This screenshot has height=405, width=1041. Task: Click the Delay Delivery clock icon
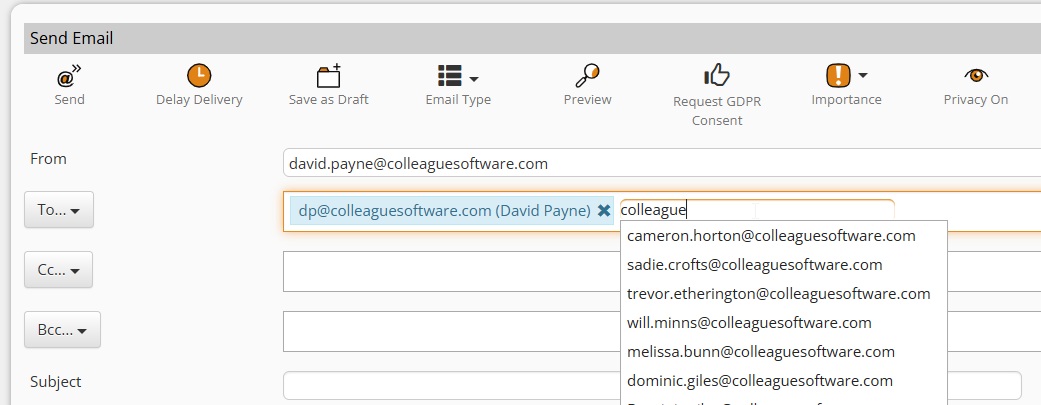tap(199, 76)
